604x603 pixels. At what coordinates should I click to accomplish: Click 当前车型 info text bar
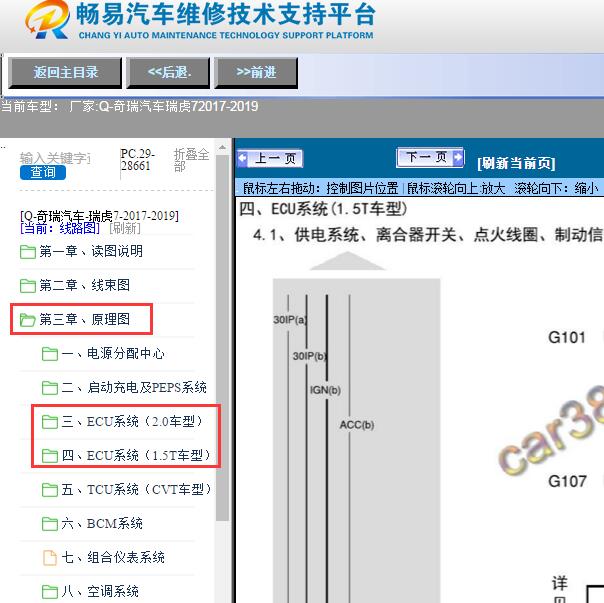coord(130,106)
